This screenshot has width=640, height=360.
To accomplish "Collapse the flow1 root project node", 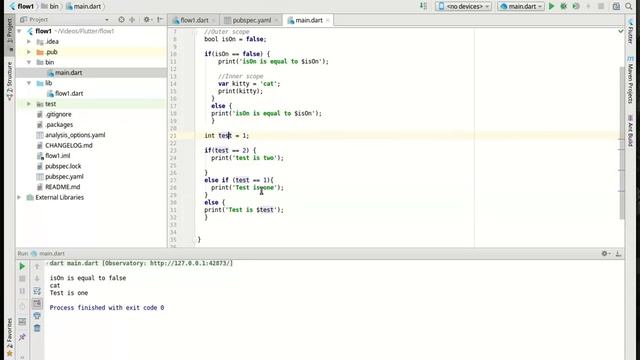I will tap(20, 31).
